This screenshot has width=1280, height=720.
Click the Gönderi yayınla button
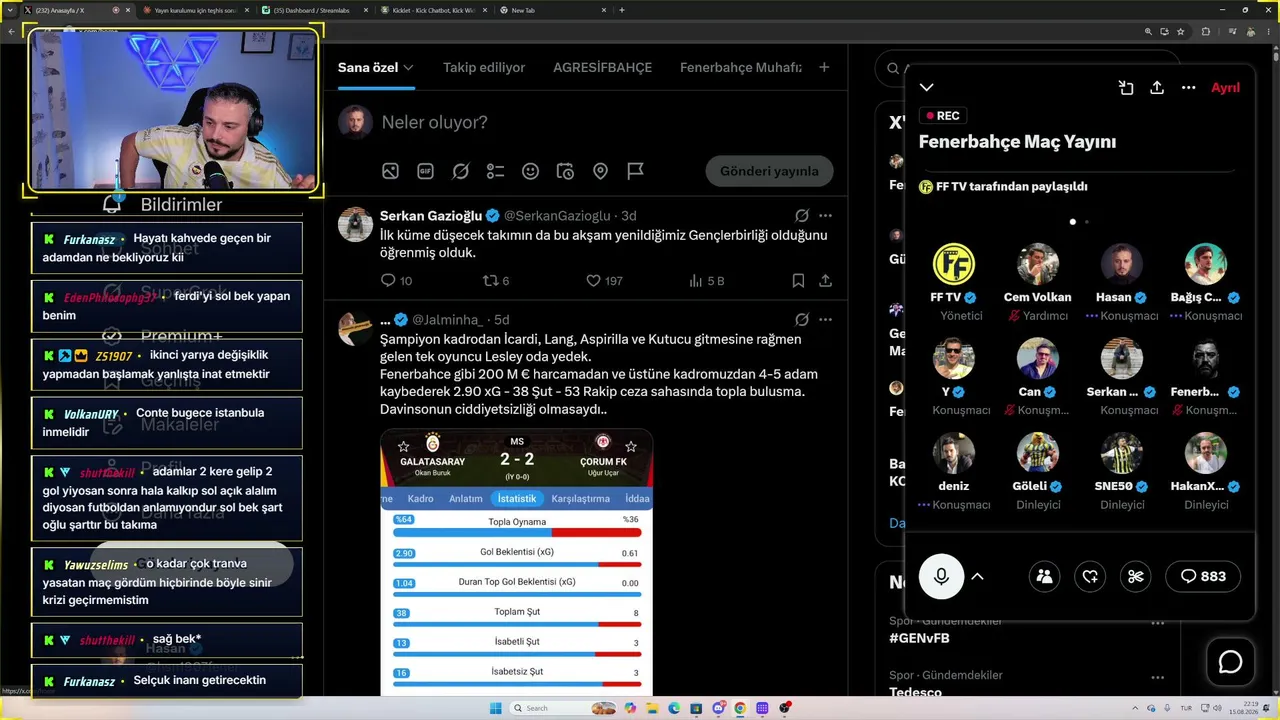click(x=769, y=171)
